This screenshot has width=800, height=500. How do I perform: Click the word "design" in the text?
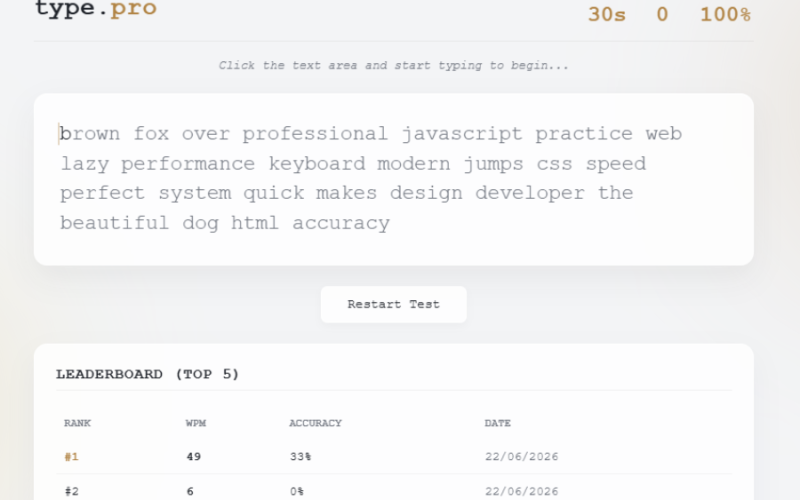pyautogui.click(x=426, y=193)
